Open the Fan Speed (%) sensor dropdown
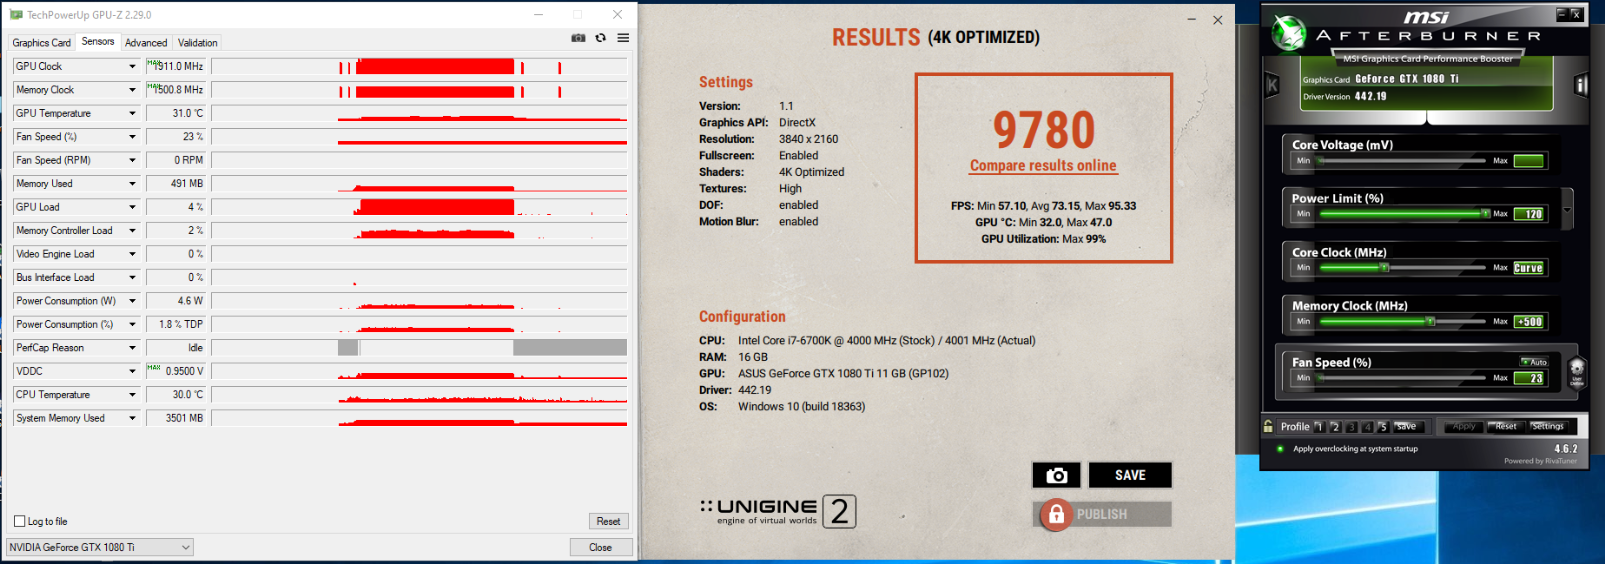The height and width of the screenshot is (564, 1605). 132,137
